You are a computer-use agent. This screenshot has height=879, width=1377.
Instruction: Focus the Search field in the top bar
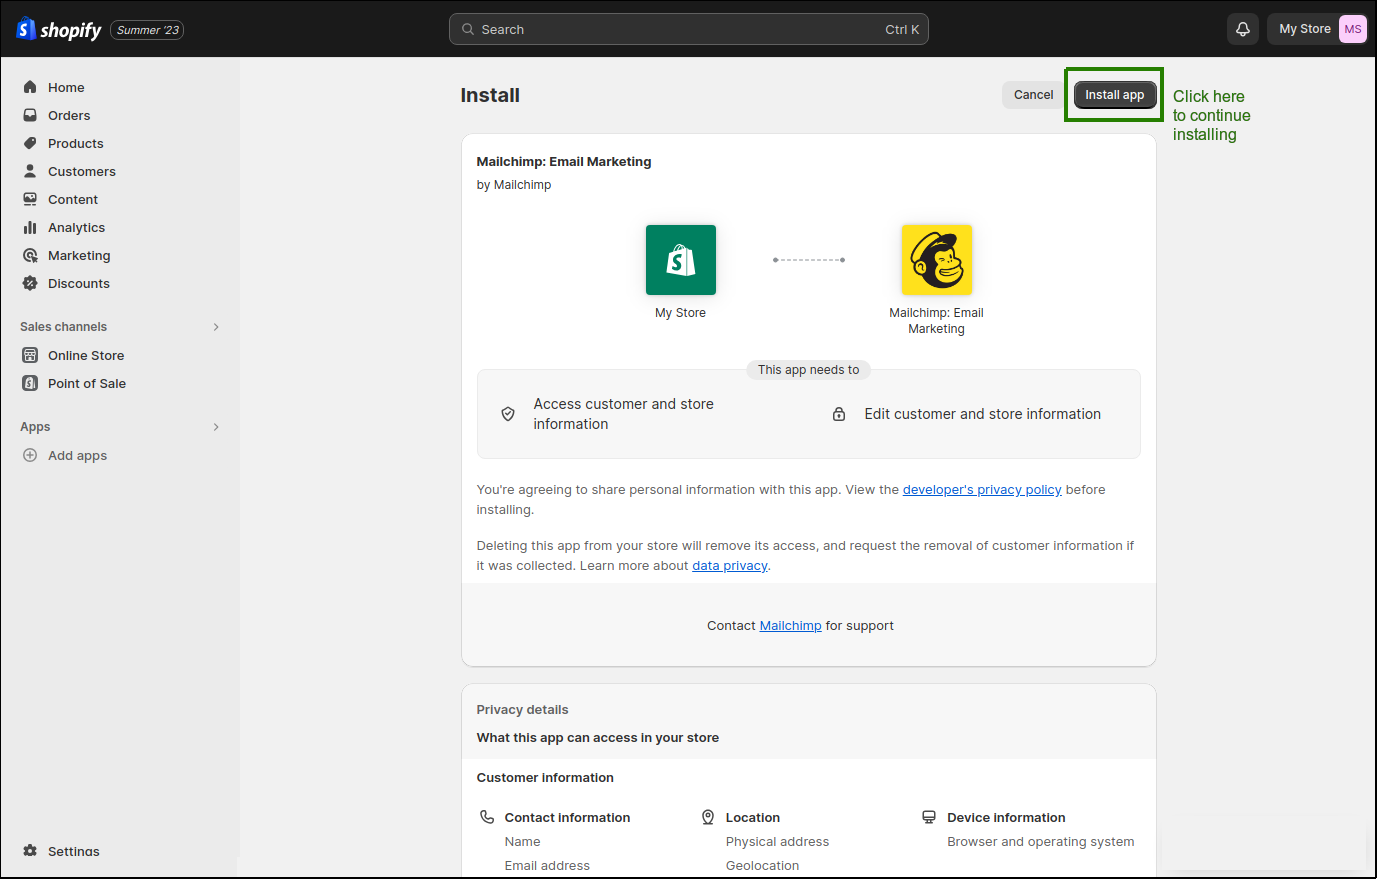tap(689, 29)
